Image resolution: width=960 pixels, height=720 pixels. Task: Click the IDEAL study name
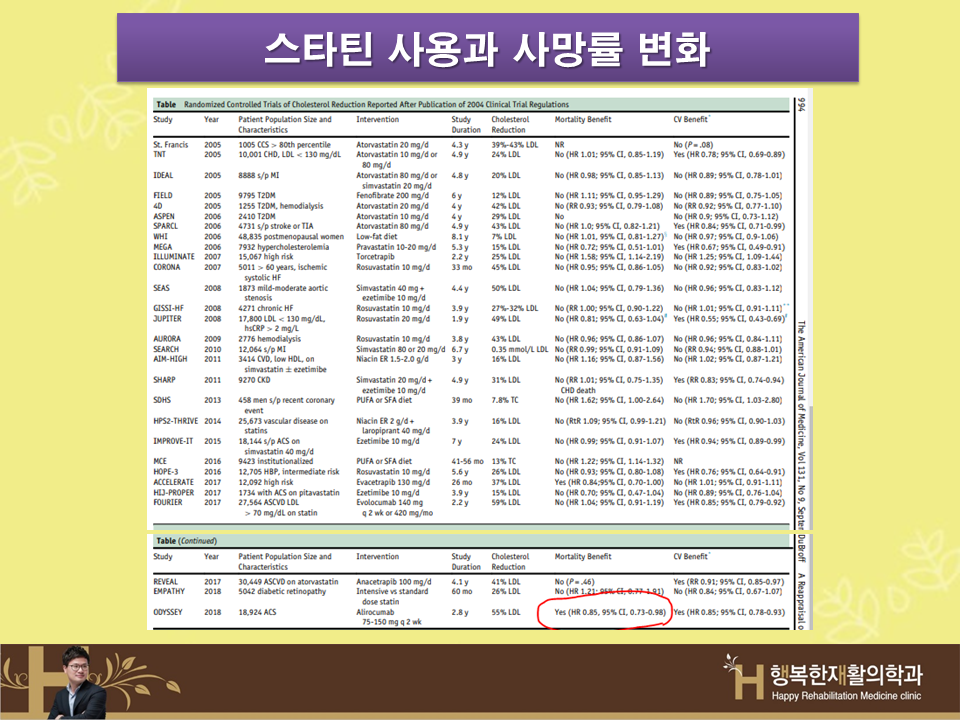(163, 176)
